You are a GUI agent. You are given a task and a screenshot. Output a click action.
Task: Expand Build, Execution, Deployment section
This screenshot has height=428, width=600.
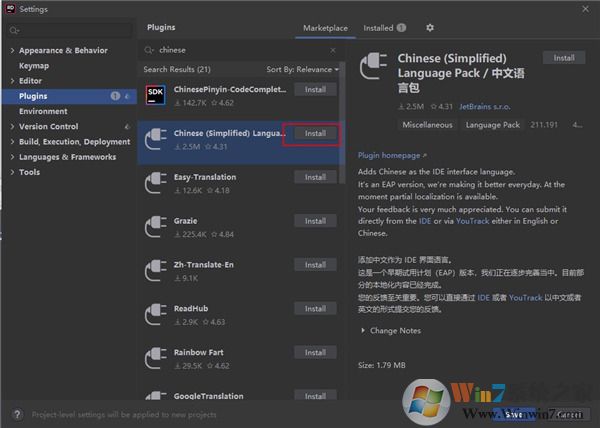coord(12,142)
